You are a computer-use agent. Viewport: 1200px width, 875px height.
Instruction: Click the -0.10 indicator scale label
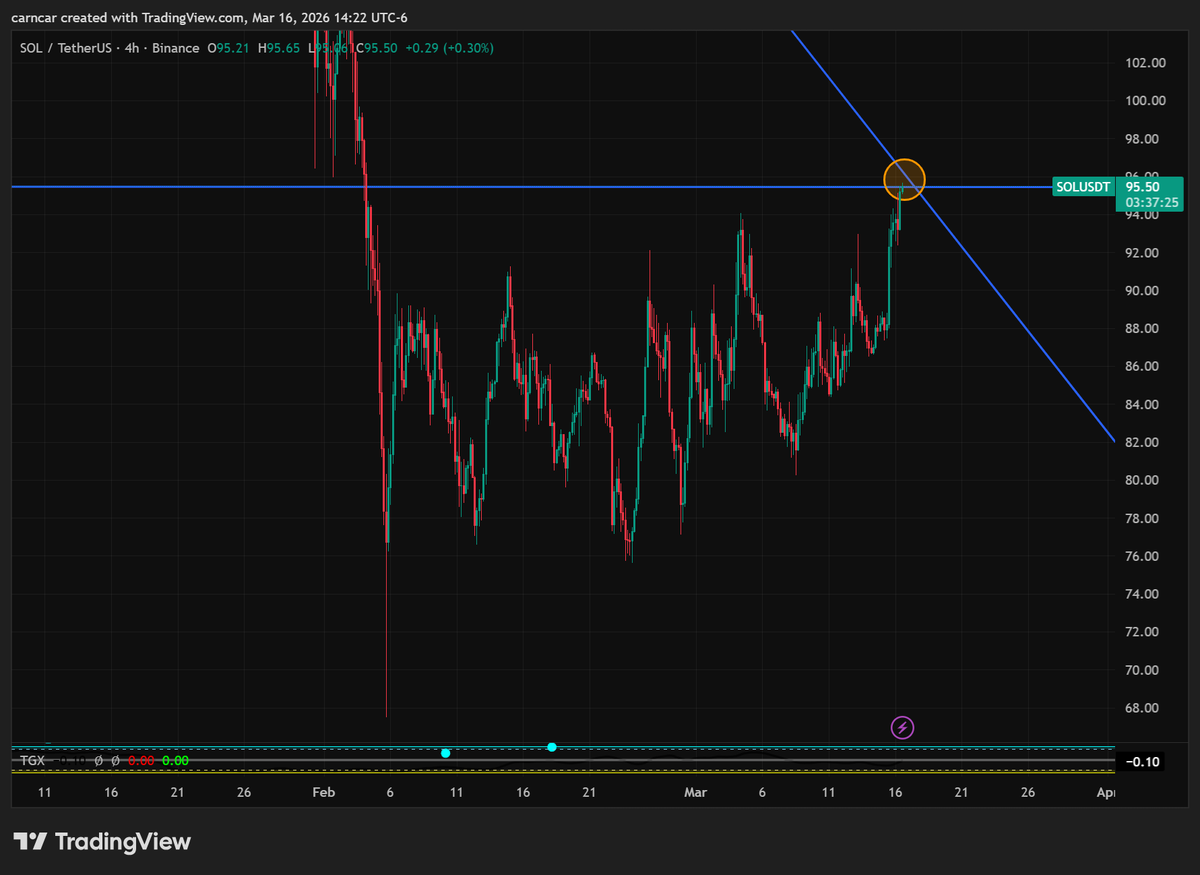[x=1142, y=762]
